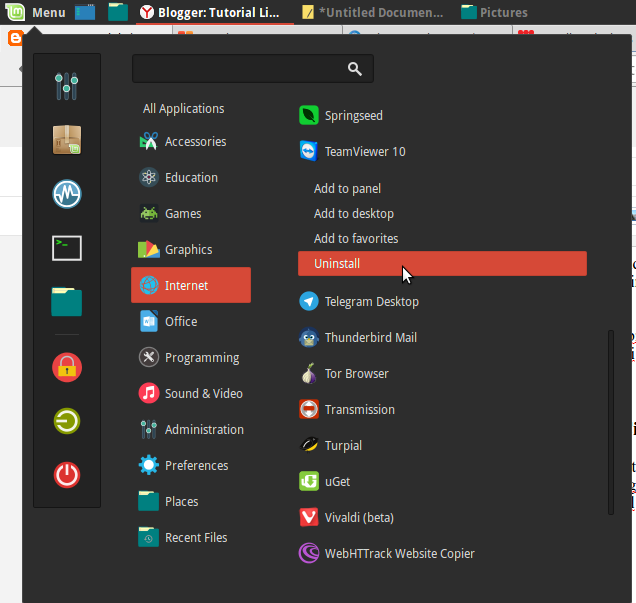Click the Turpial text label
The height and width of the screenshot is (603, 636).
click(x=343, y=446)
